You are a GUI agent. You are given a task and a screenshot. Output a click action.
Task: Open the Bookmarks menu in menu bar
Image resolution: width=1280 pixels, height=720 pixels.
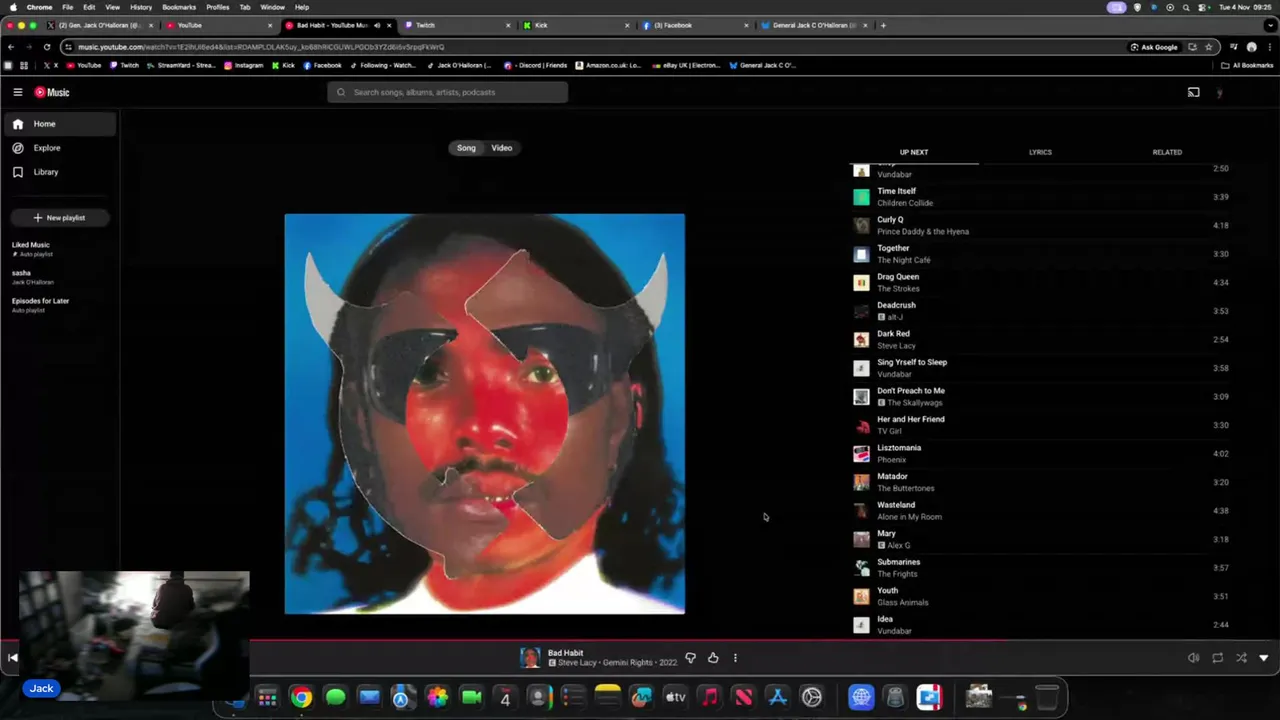pyautogui.click(x=179, y=7)
